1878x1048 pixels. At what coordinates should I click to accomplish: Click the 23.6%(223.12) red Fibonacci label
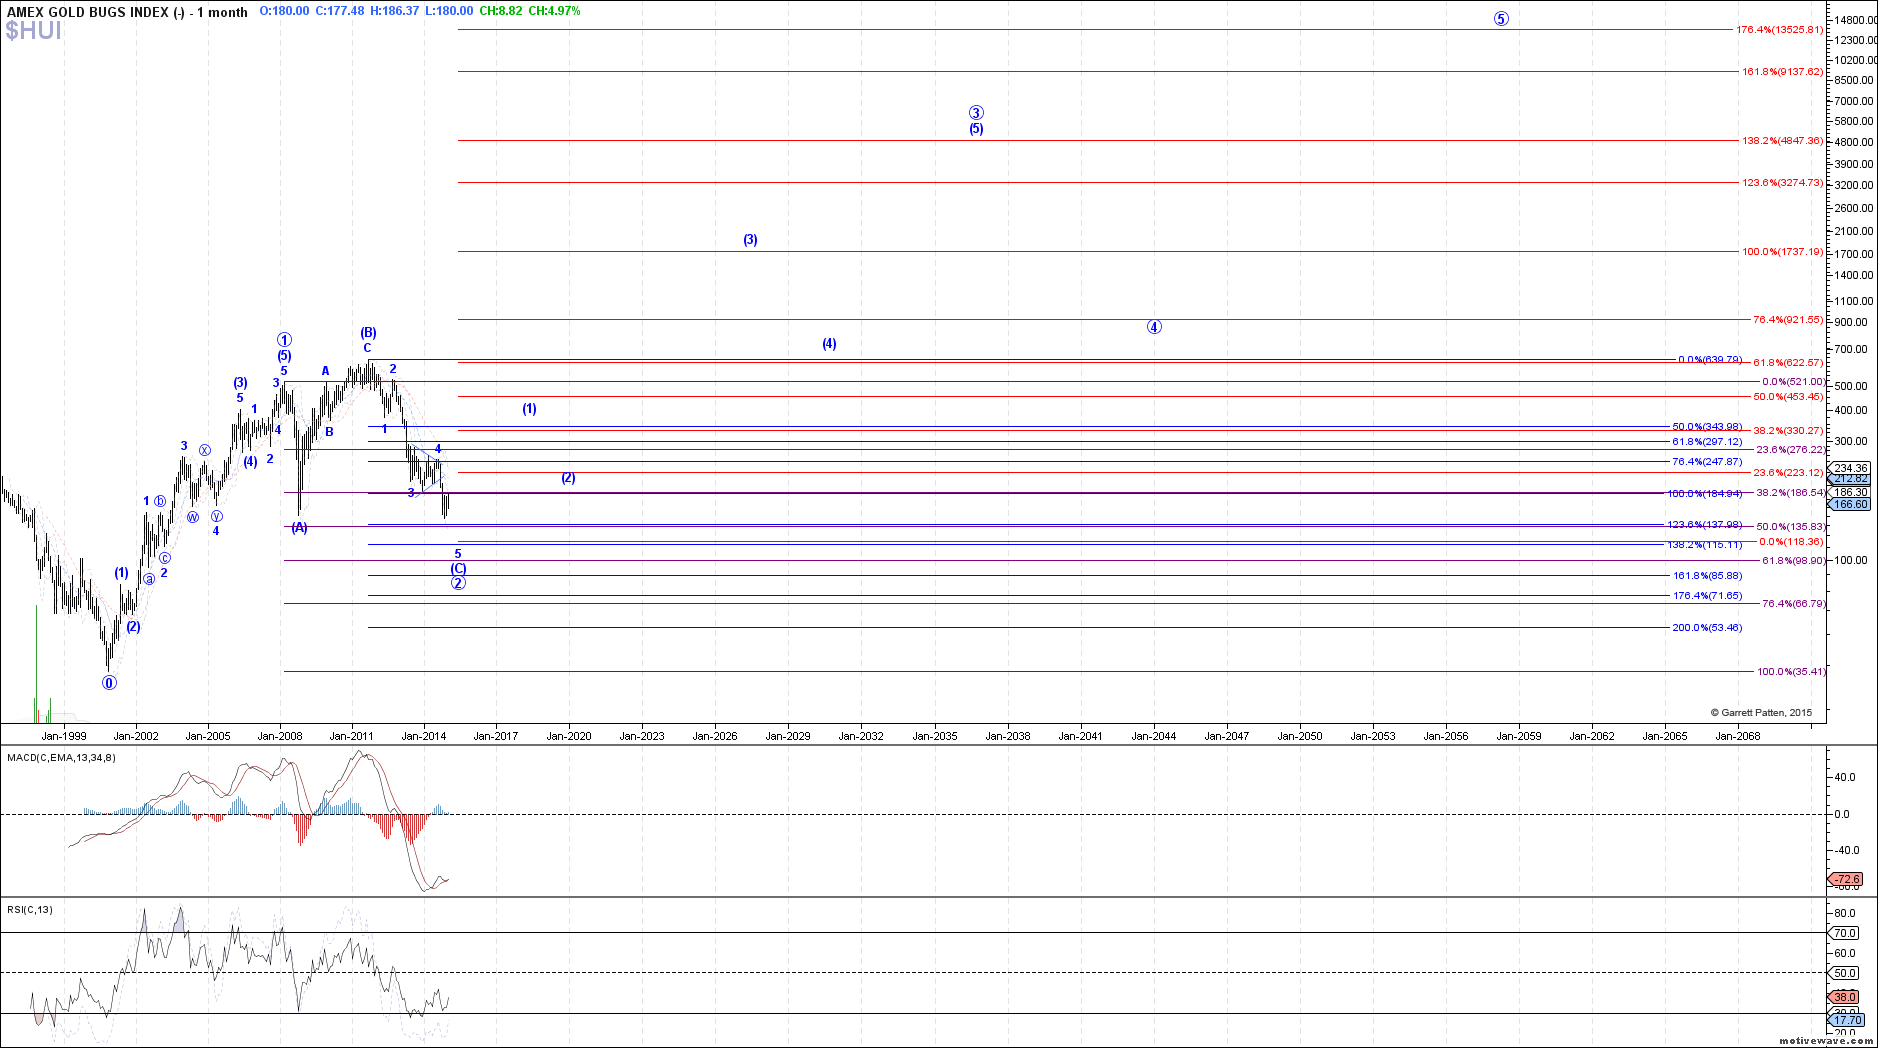(x=1787, y=473)
